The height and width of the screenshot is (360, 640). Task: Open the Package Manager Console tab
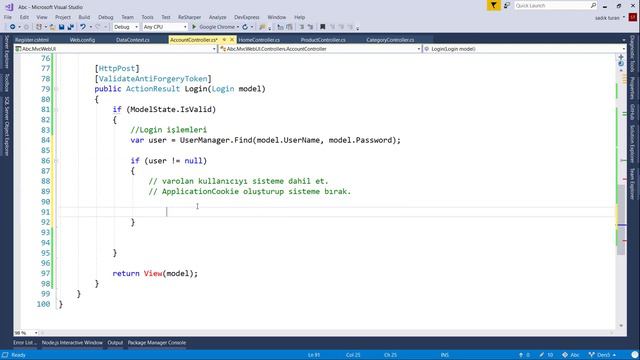click(157, 343)
